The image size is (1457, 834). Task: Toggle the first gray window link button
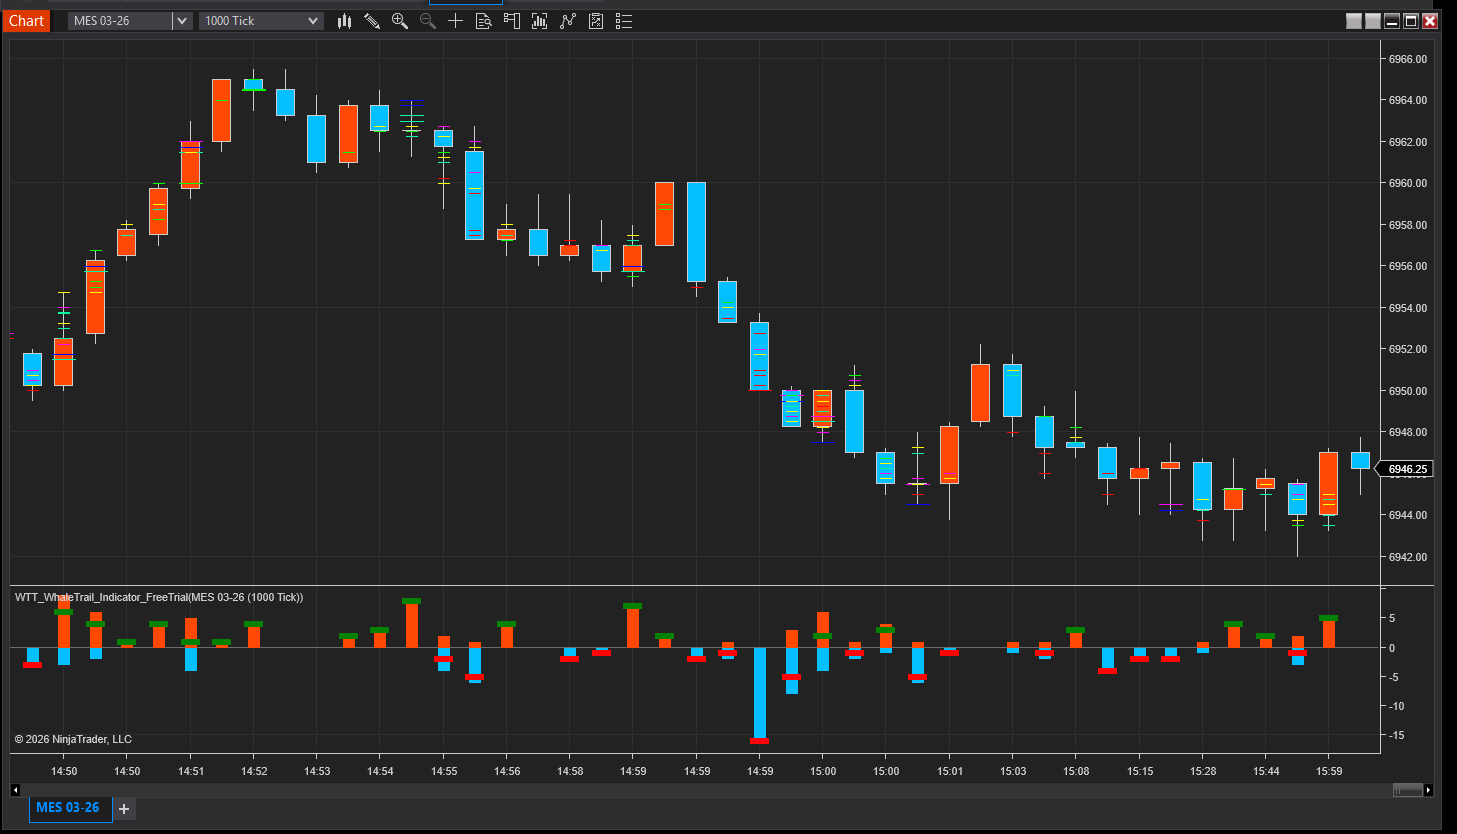[1354, 21]
